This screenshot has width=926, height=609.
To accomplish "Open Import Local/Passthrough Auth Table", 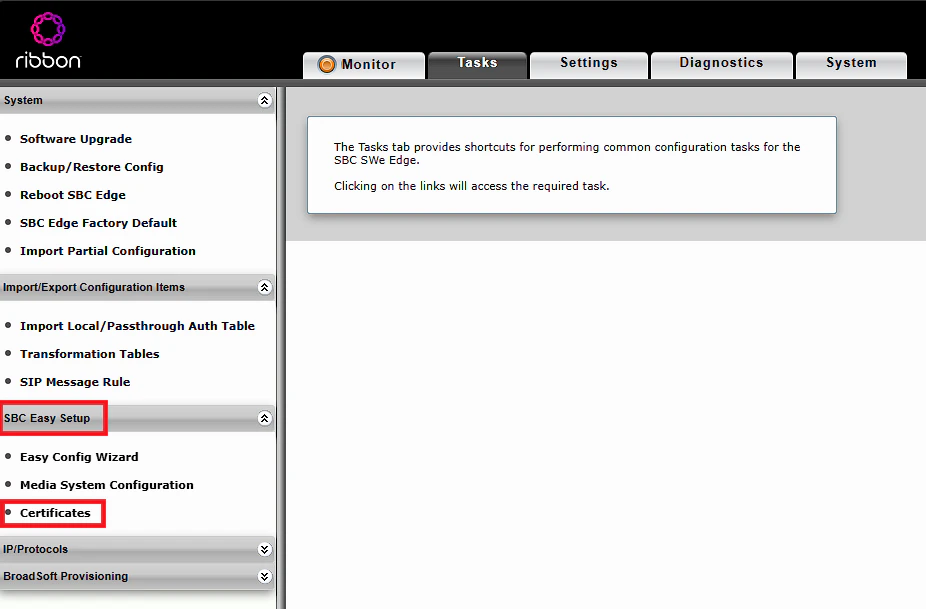I will pyautogui.click(x=137, y=326).
